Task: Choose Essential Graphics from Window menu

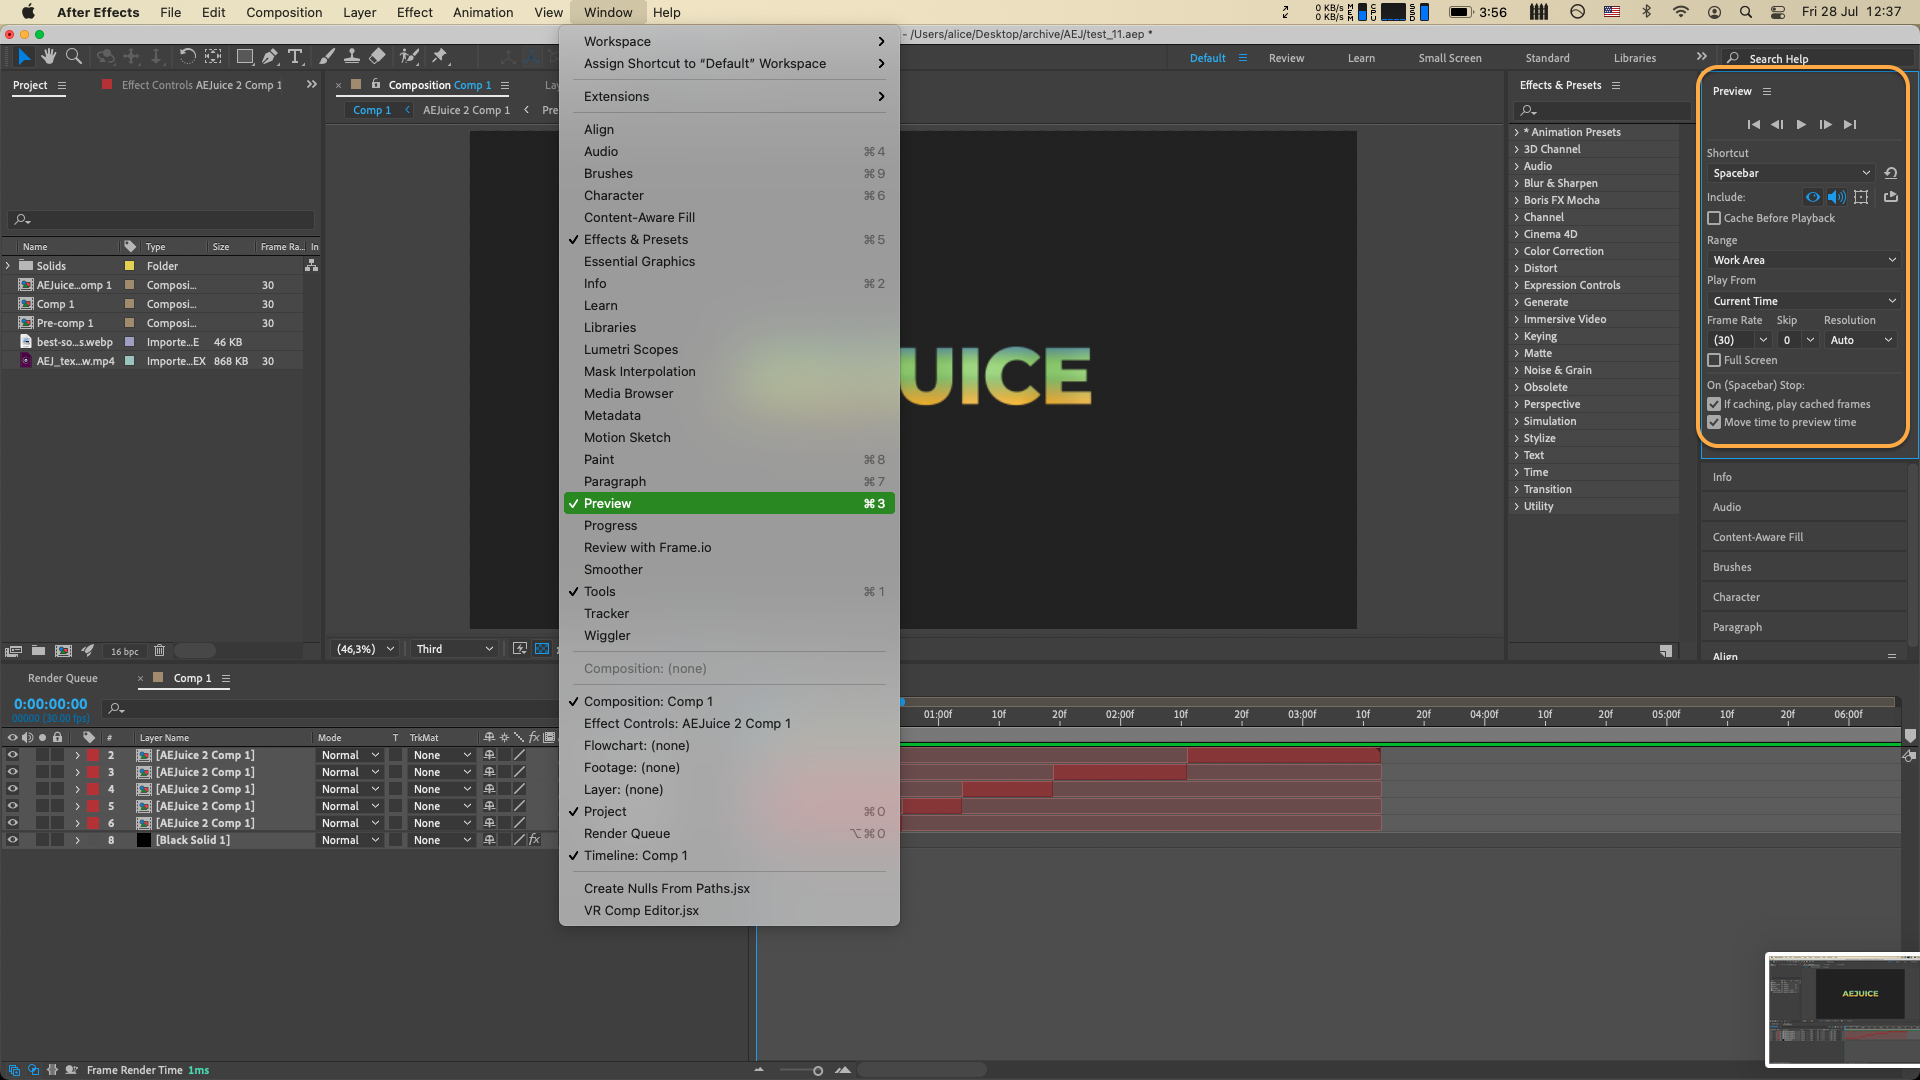Action: (x=639, y=262)
